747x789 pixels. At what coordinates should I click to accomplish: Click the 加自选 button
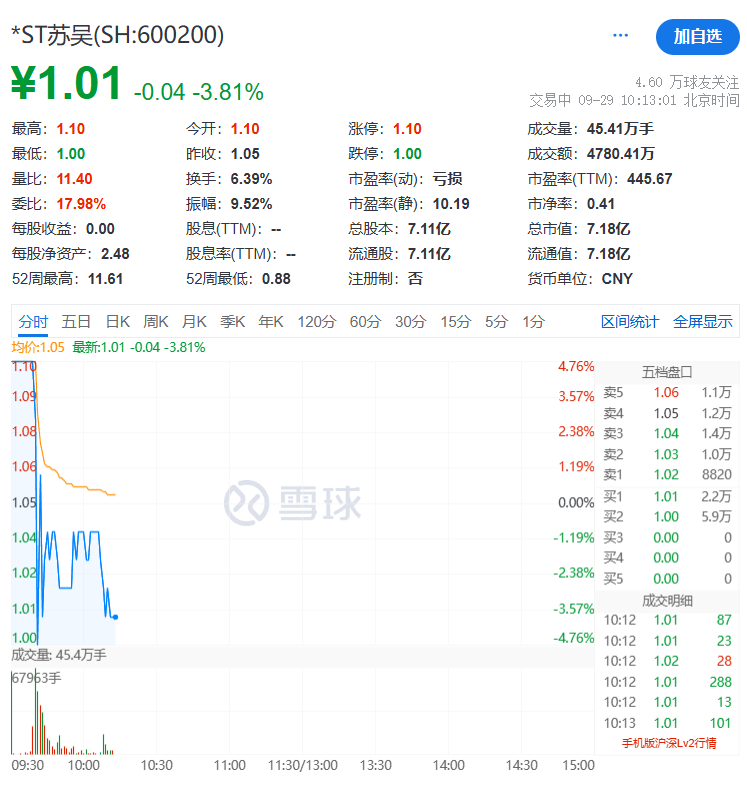tap(697, 36)
